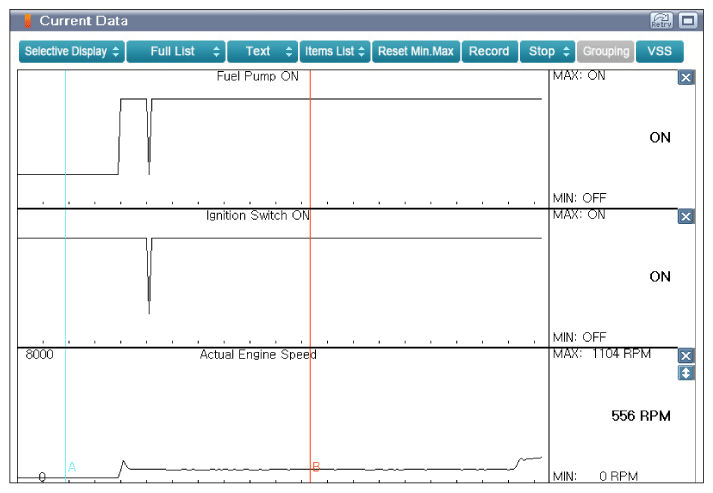Image resolution: width=713 pixels, height=493 pixels.
Task: Click the Actual Engine Speed scale adjust icon
Action: (686, 373)
